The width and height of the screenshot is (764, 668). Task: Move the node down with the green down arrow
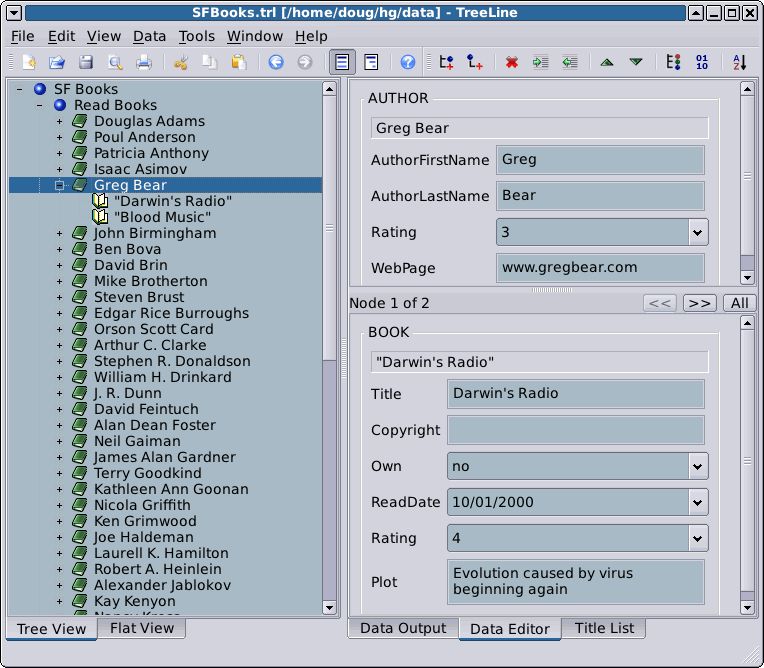(636, 62)
